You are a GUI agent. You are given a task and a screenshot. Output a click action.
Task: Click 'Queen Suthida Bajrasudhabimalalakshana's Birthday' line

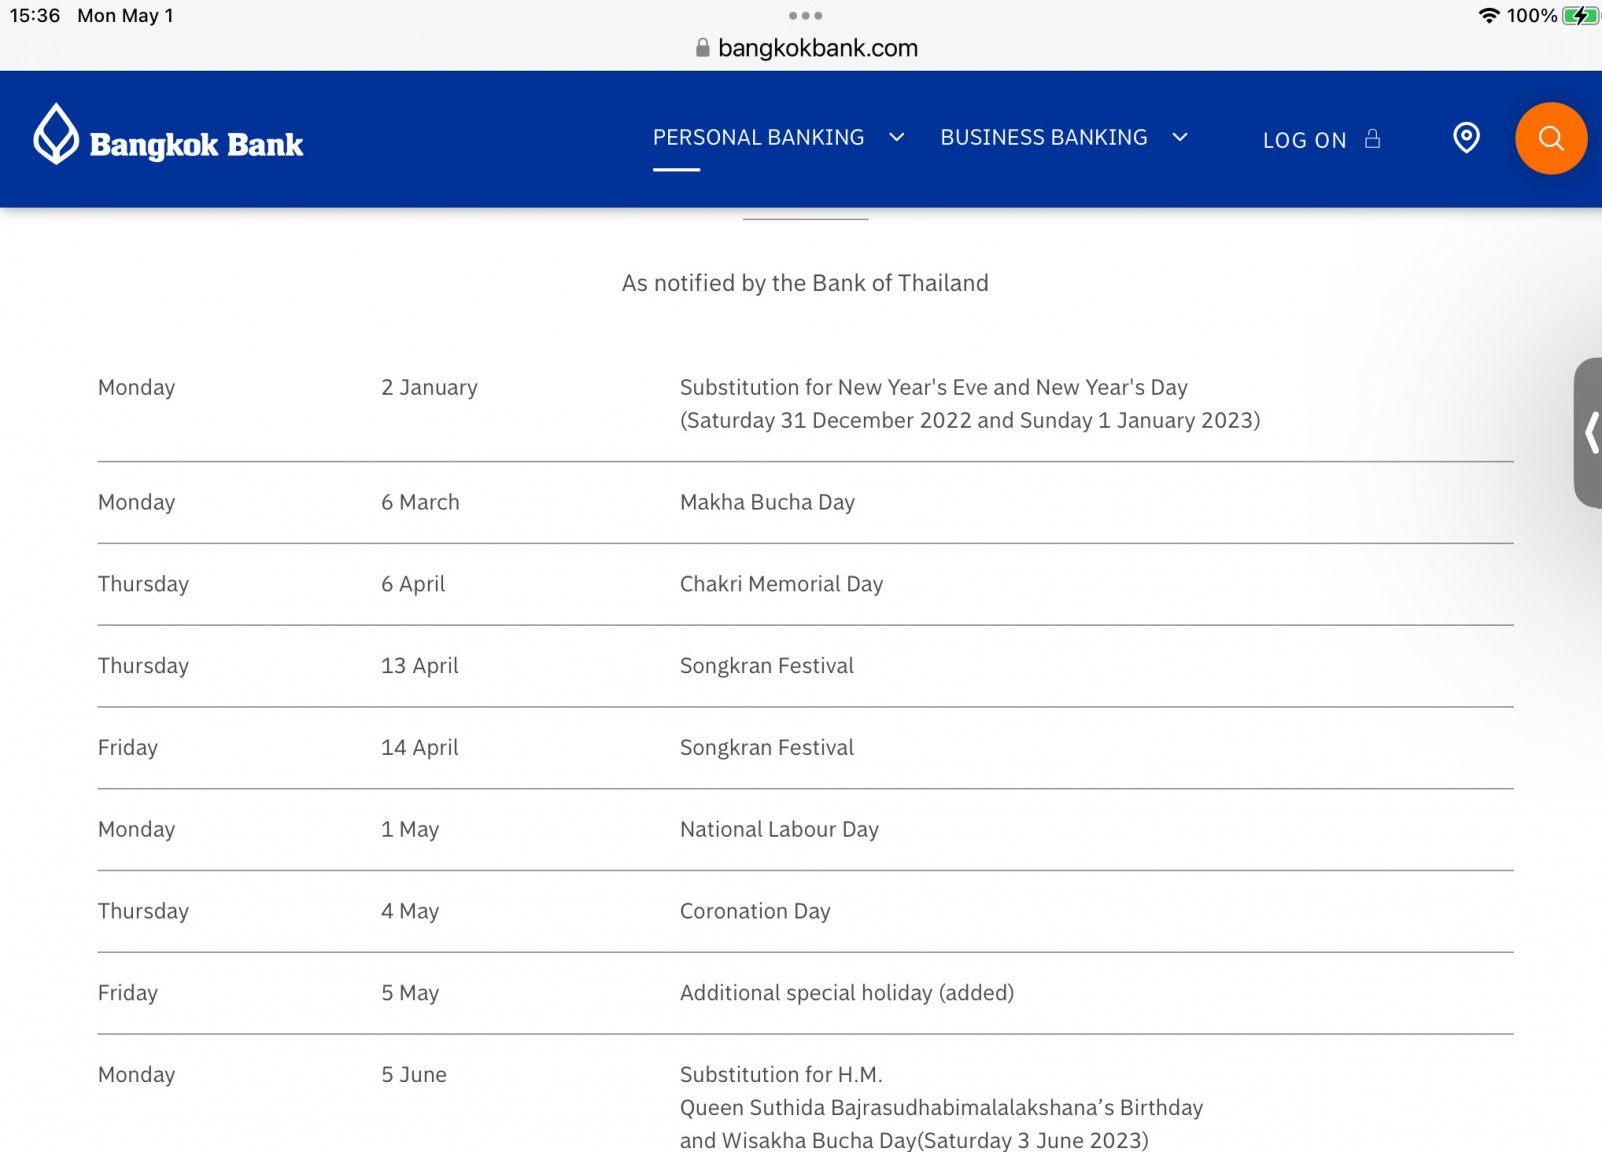pyautogui.click(x=941, y=1108)
